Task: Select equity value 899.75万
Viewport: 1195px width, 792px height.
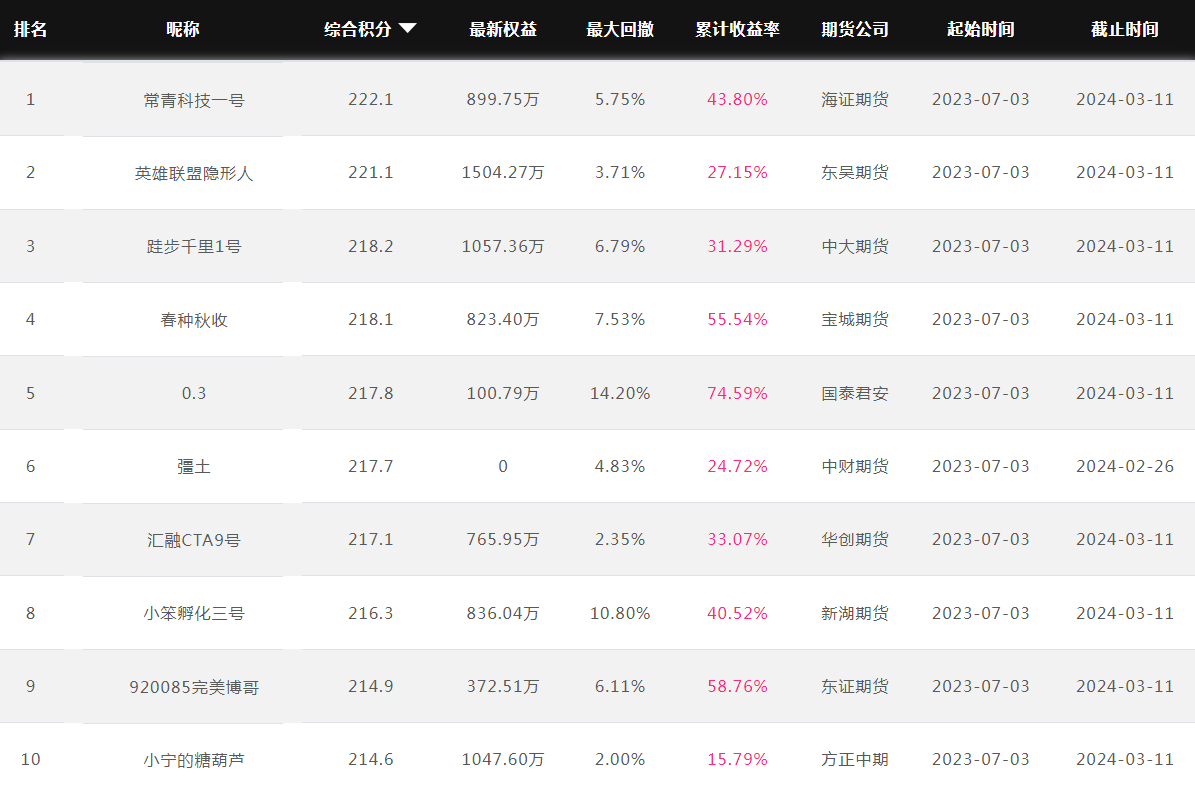Action: 503,99
